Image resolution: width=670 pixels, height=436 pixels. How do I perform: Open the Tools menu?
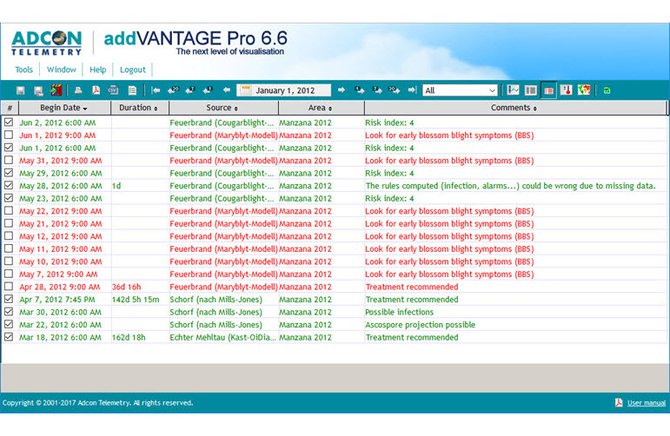tap(24, 70)
